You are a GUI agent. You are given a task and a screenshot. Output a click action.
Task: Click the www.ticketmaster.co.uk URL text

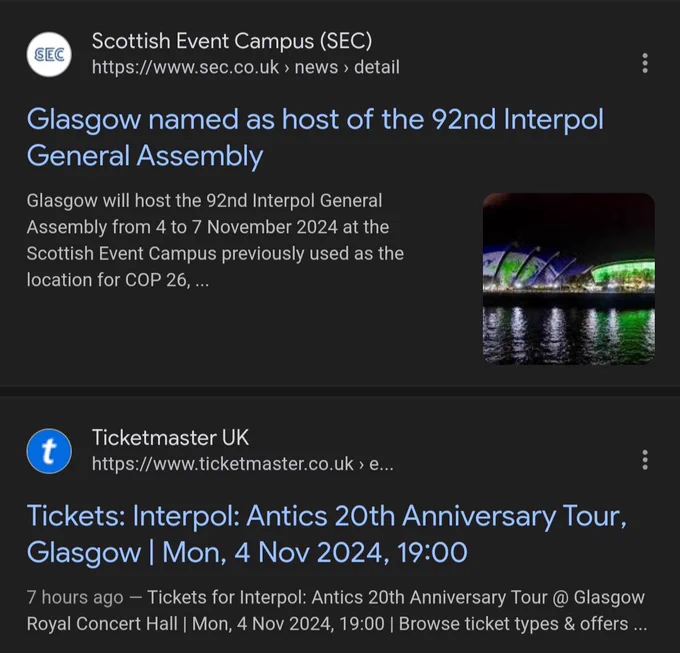click(222, 464)
